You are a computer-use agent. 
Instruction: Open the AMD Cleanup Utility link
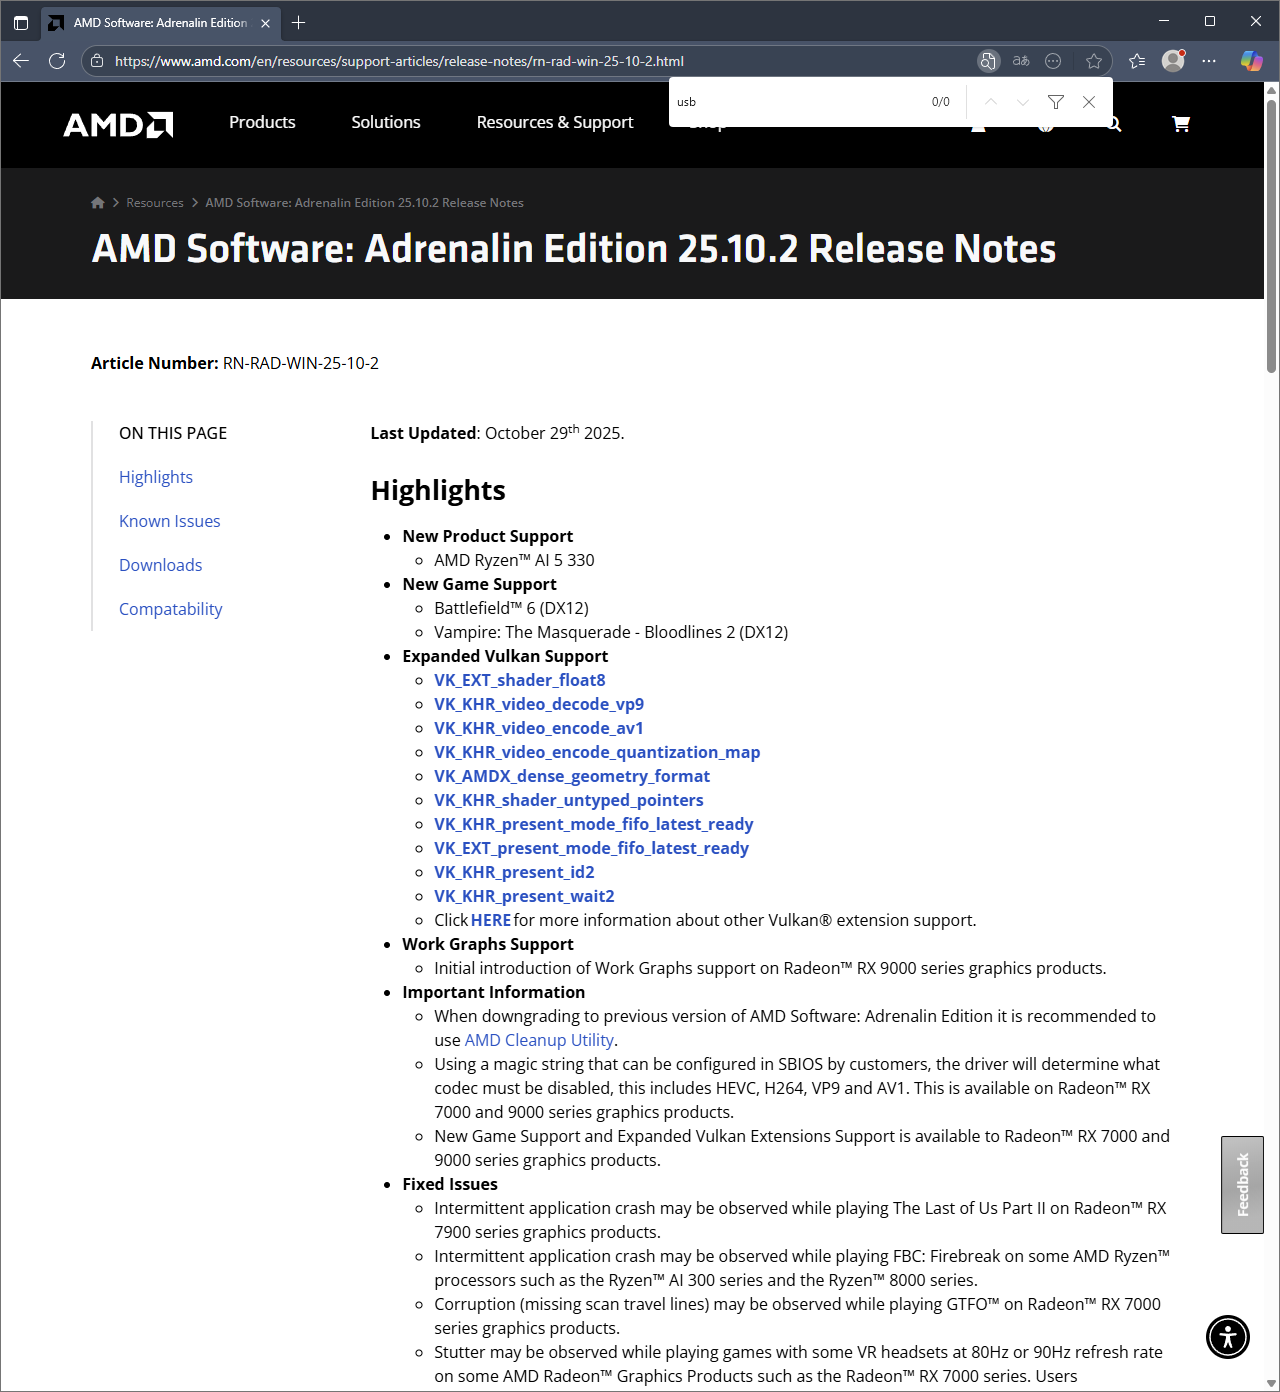[x=539, y=1040]
